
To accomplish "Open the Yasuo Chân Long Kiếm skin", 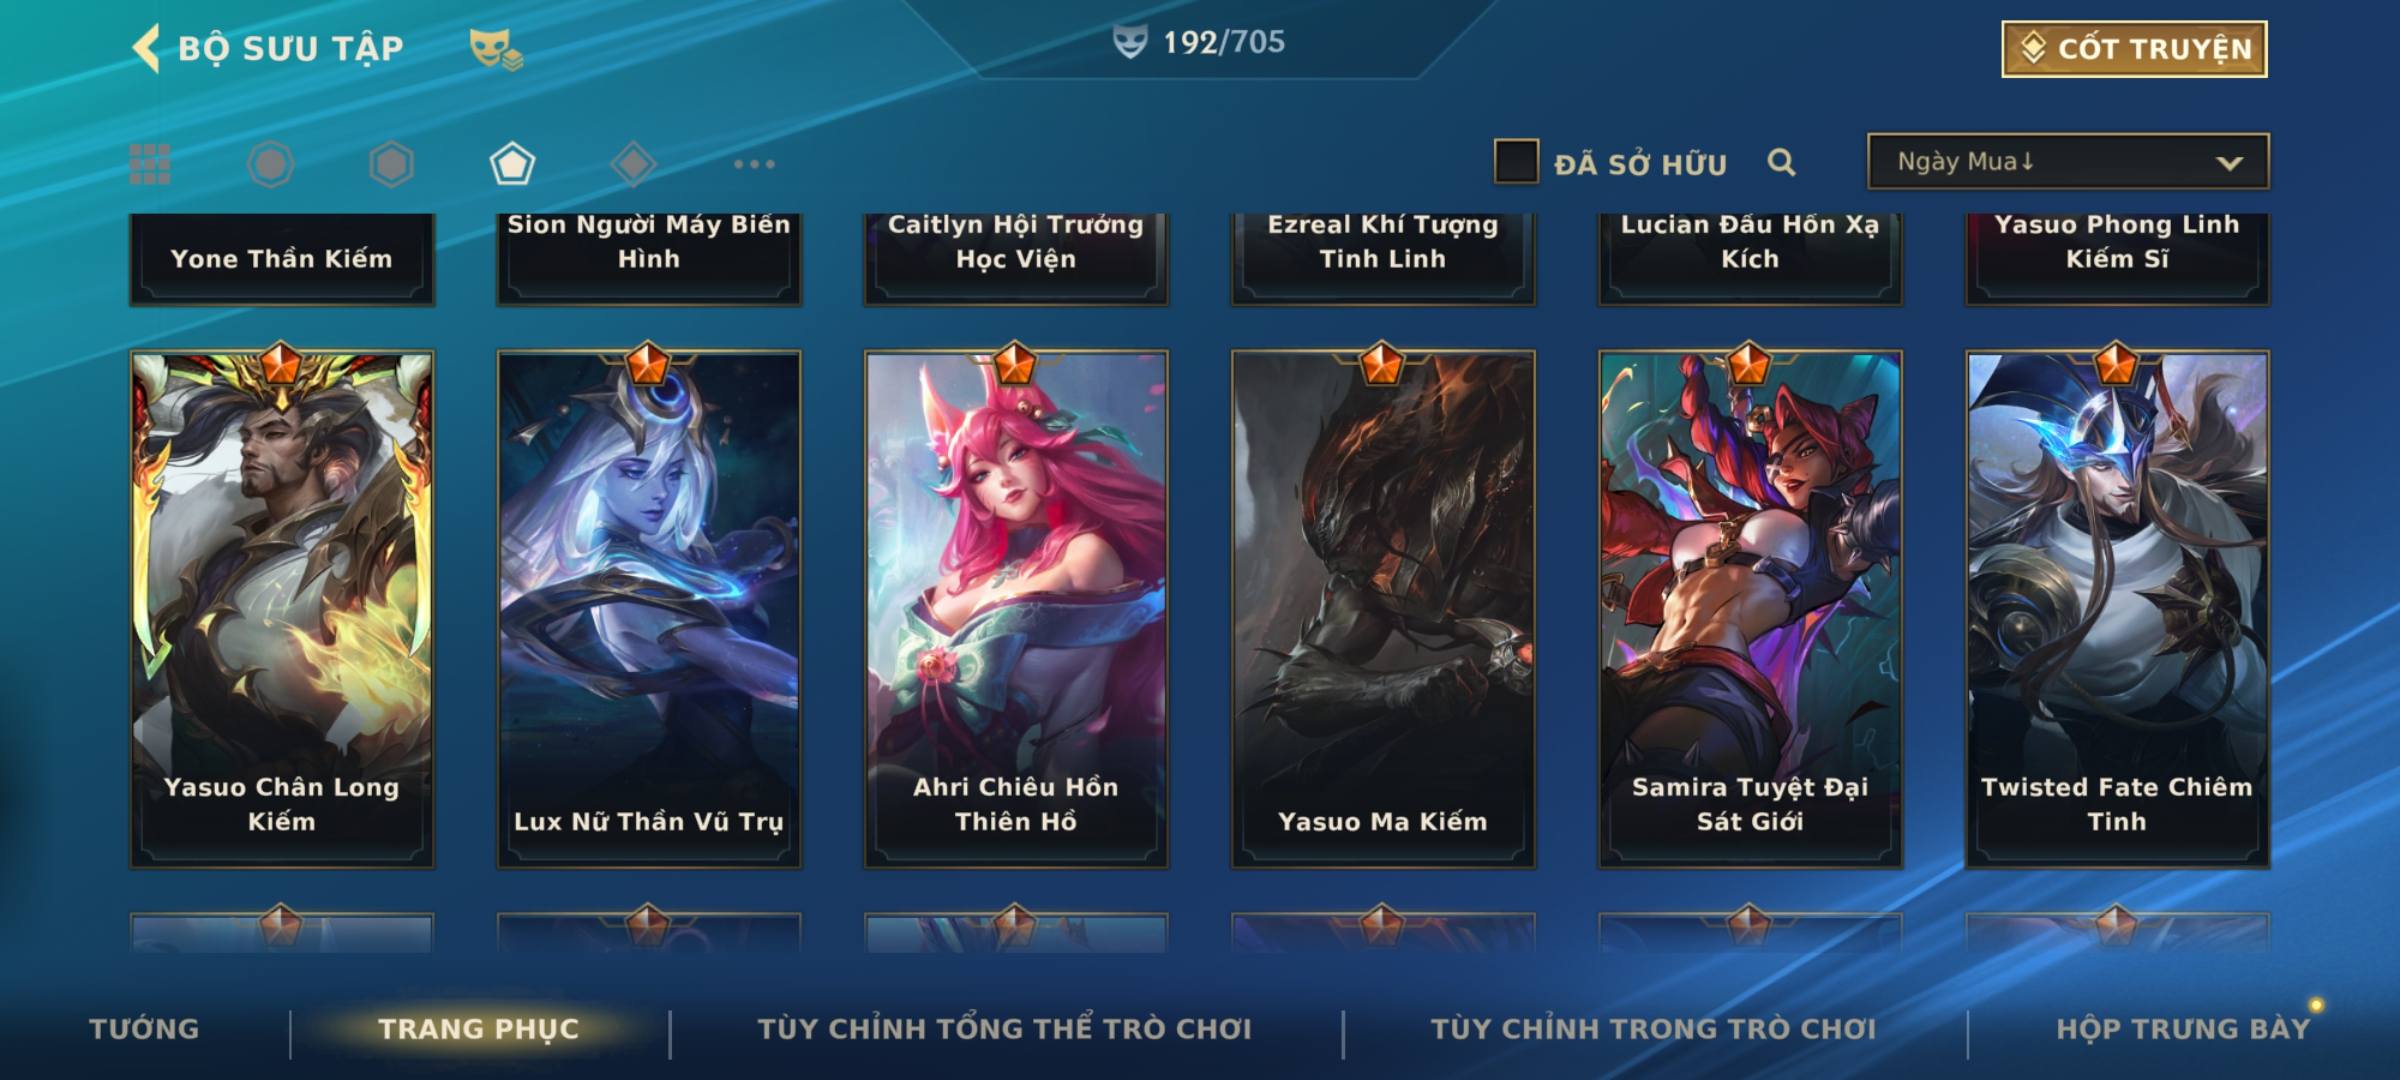I will tap(282, 609).
